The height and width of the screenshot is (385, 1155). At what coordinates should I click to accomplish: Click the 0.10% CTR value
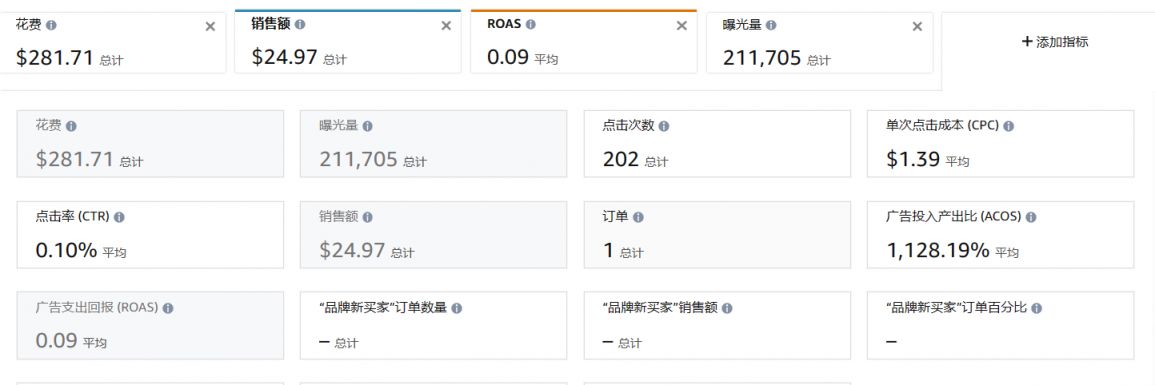(66, 251)
